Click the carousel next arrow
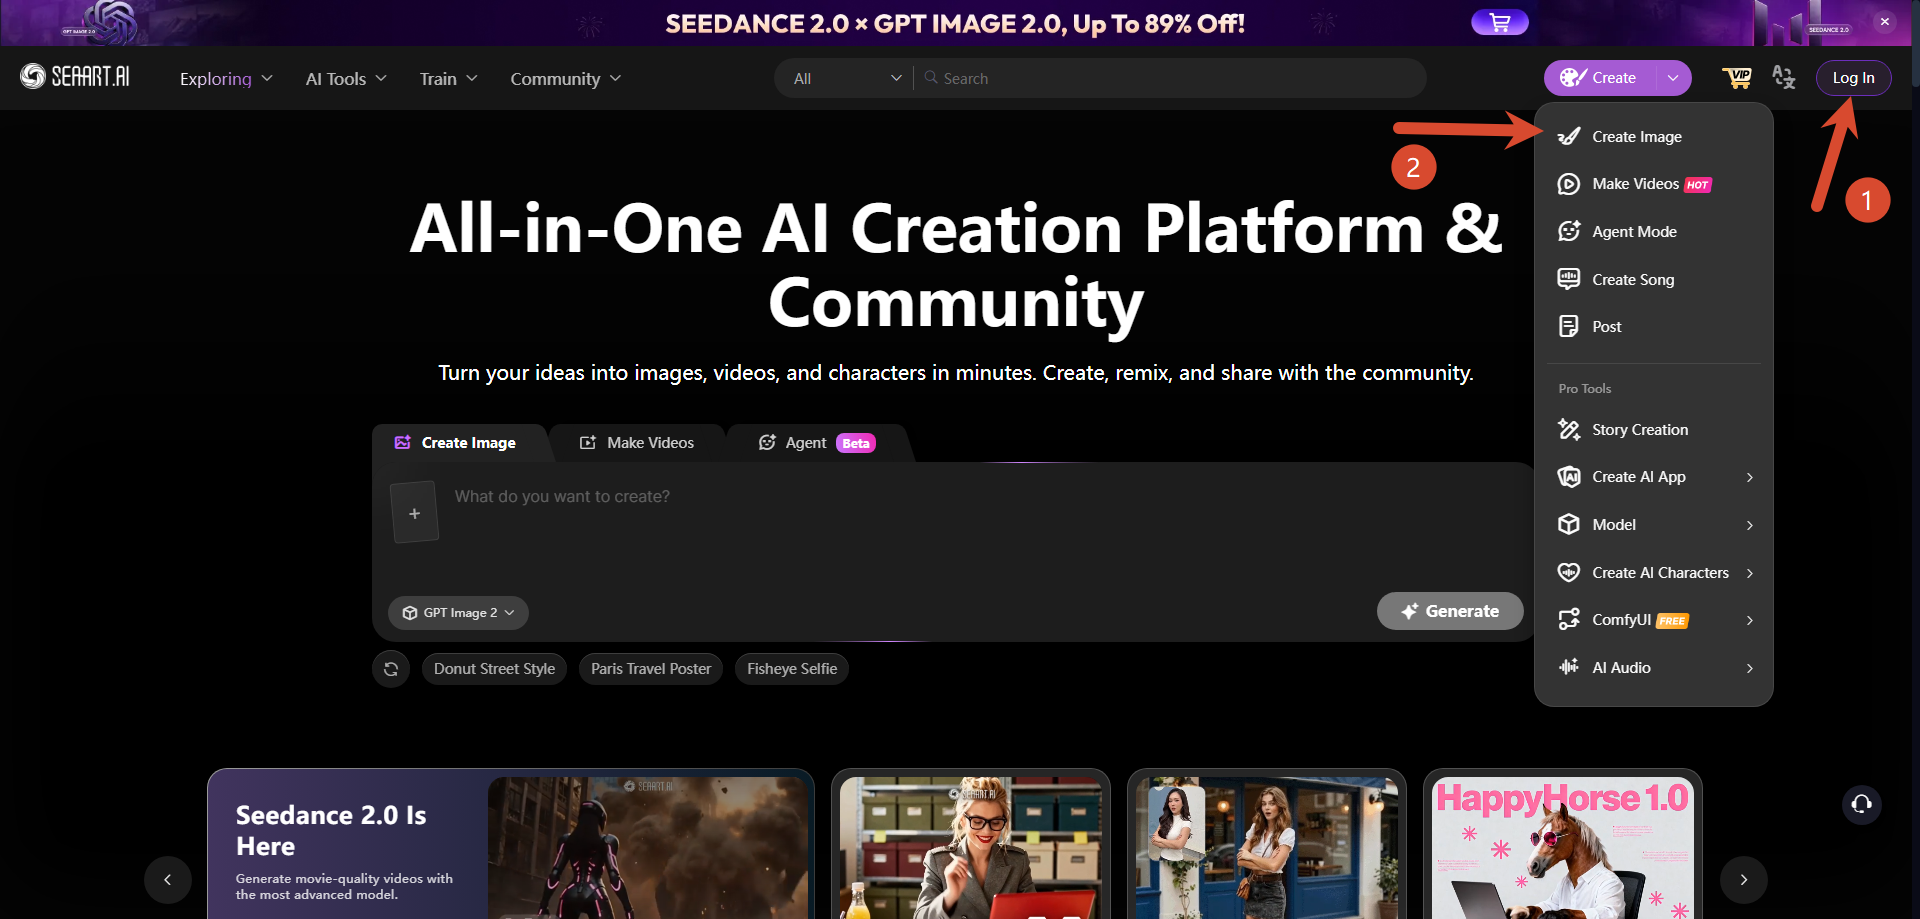This screenshot has height=919, width=1920. point(1744,880)
